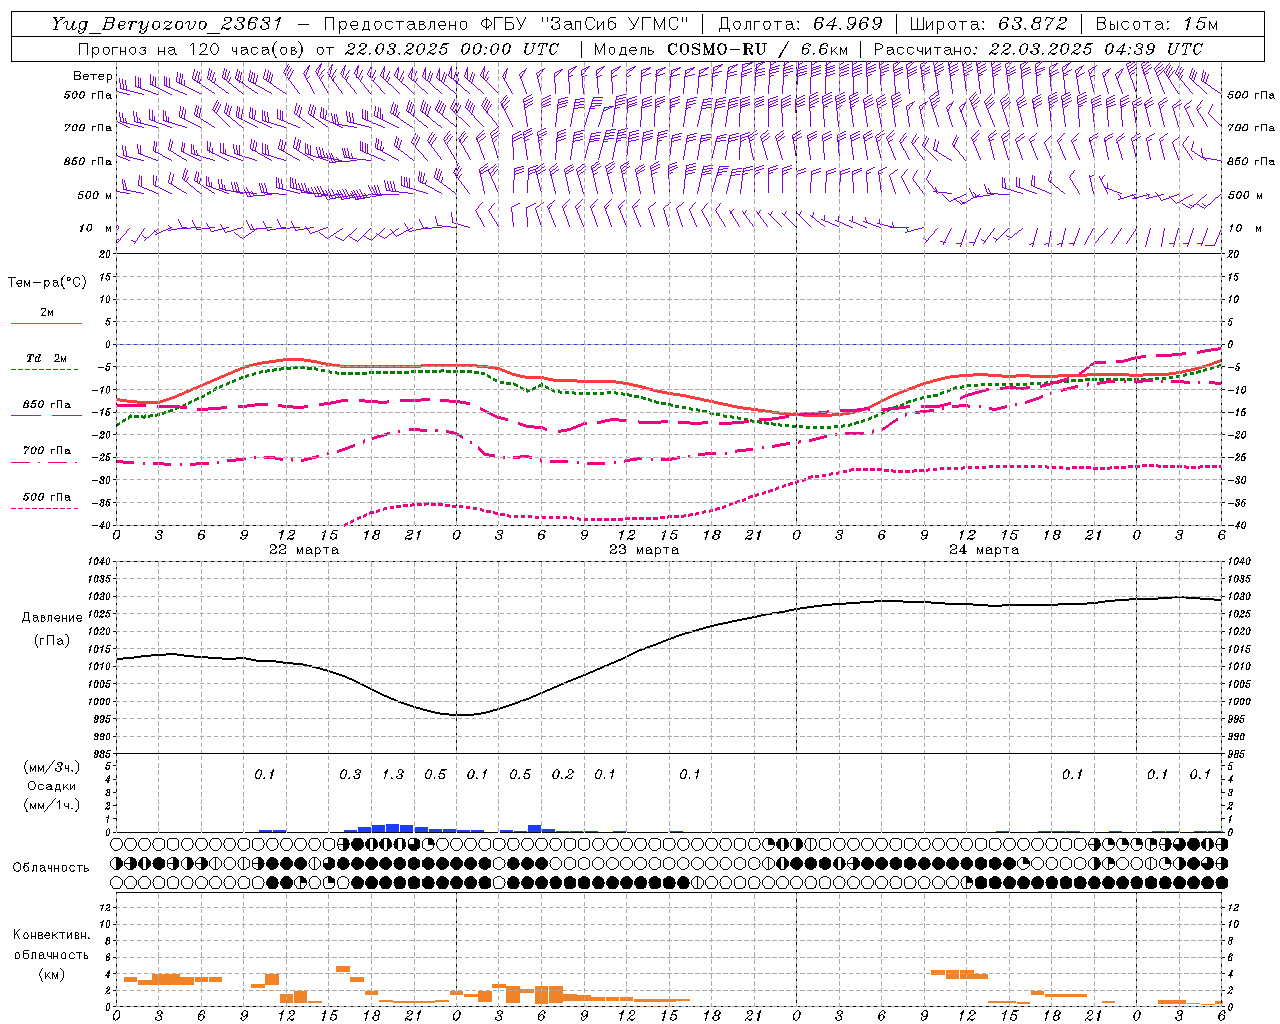Click the Модель COSMO-RU / 6.6км label
The image size is (1280, 1024).
pos(720,49)
